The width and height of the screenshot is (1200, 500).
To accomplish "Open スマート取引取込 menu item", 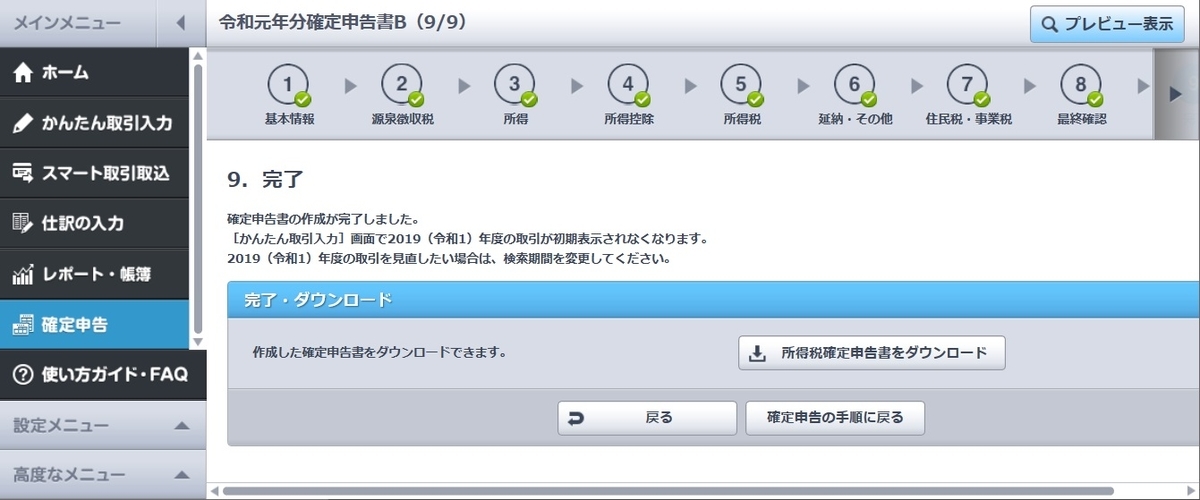I will pyautogui.click(x=95, y=173).
